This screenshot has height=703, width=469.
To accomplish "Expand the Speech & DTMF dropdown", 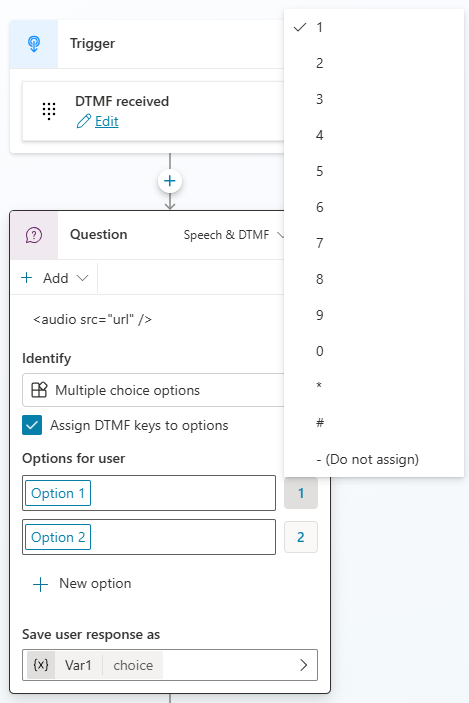I will point(233,235).
